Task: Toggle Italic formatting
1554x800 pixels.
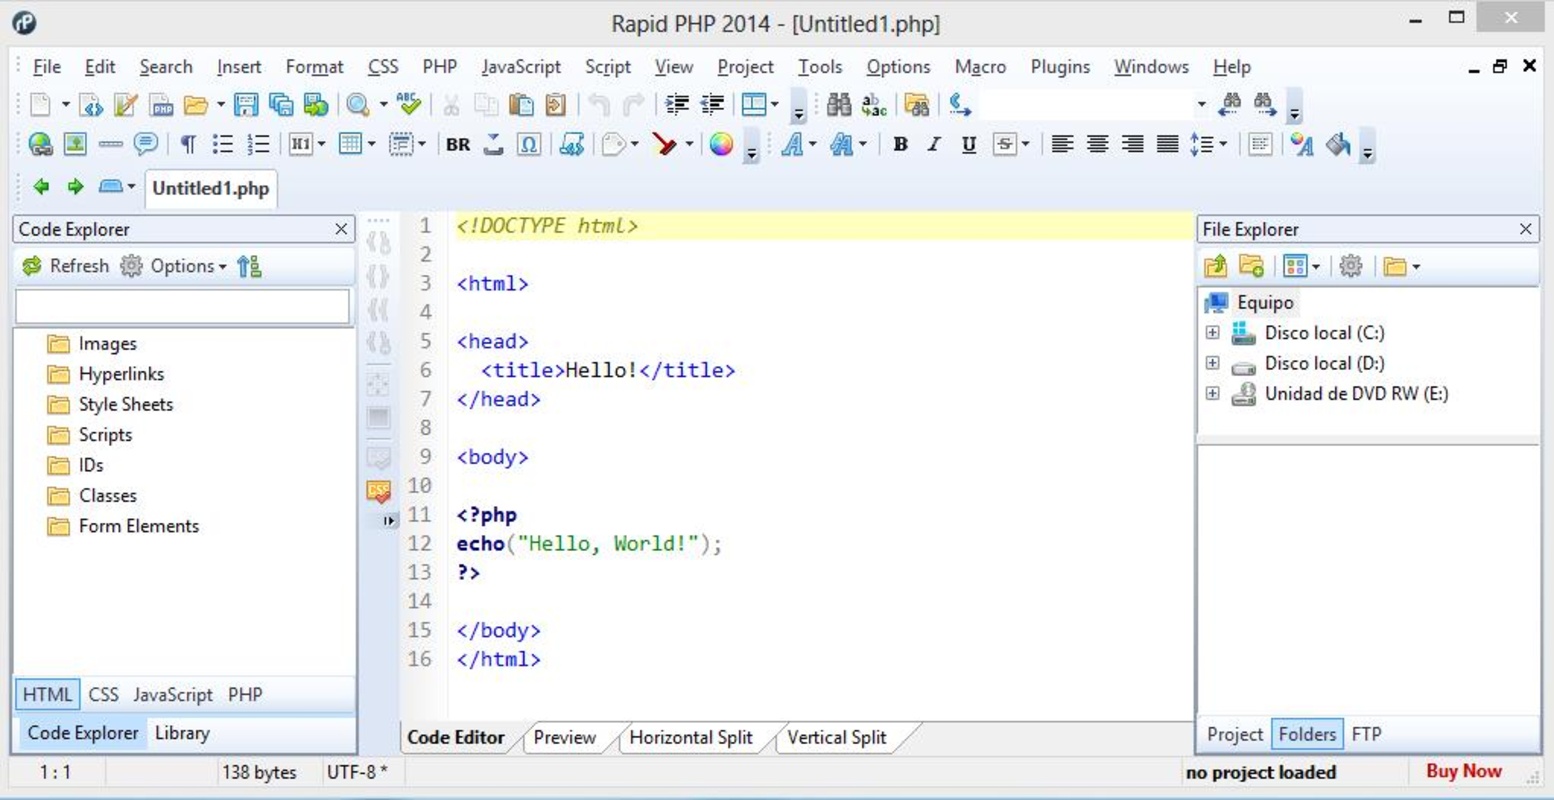Action: click(934, 145)
